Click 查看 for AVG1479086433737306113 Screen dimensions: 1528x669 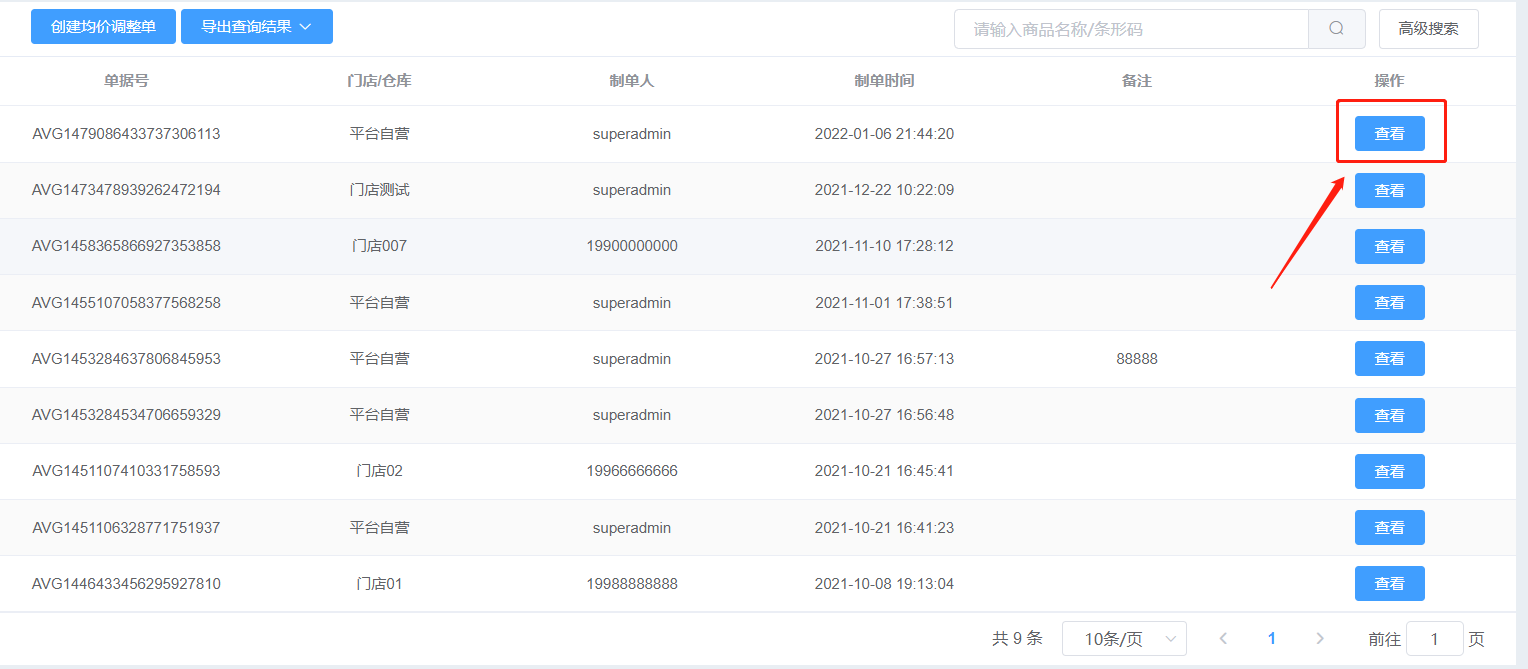tap(1389, 134)
